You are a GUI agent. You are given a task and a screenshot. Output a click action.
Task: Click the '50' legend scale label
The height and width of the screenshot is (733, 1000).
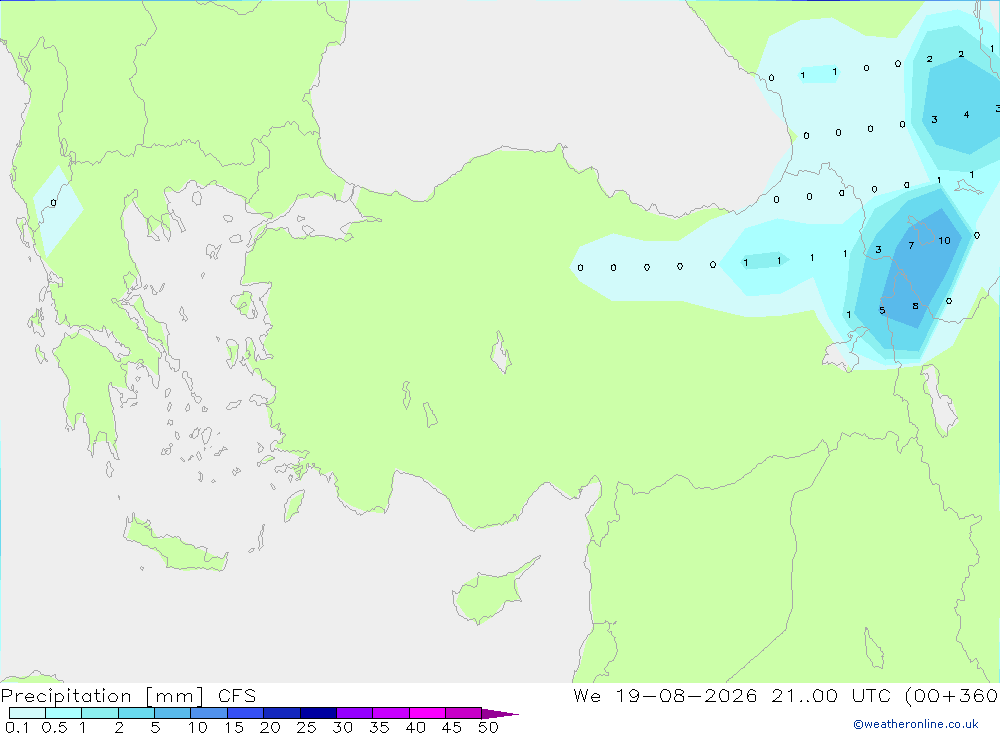pos(488,727)
